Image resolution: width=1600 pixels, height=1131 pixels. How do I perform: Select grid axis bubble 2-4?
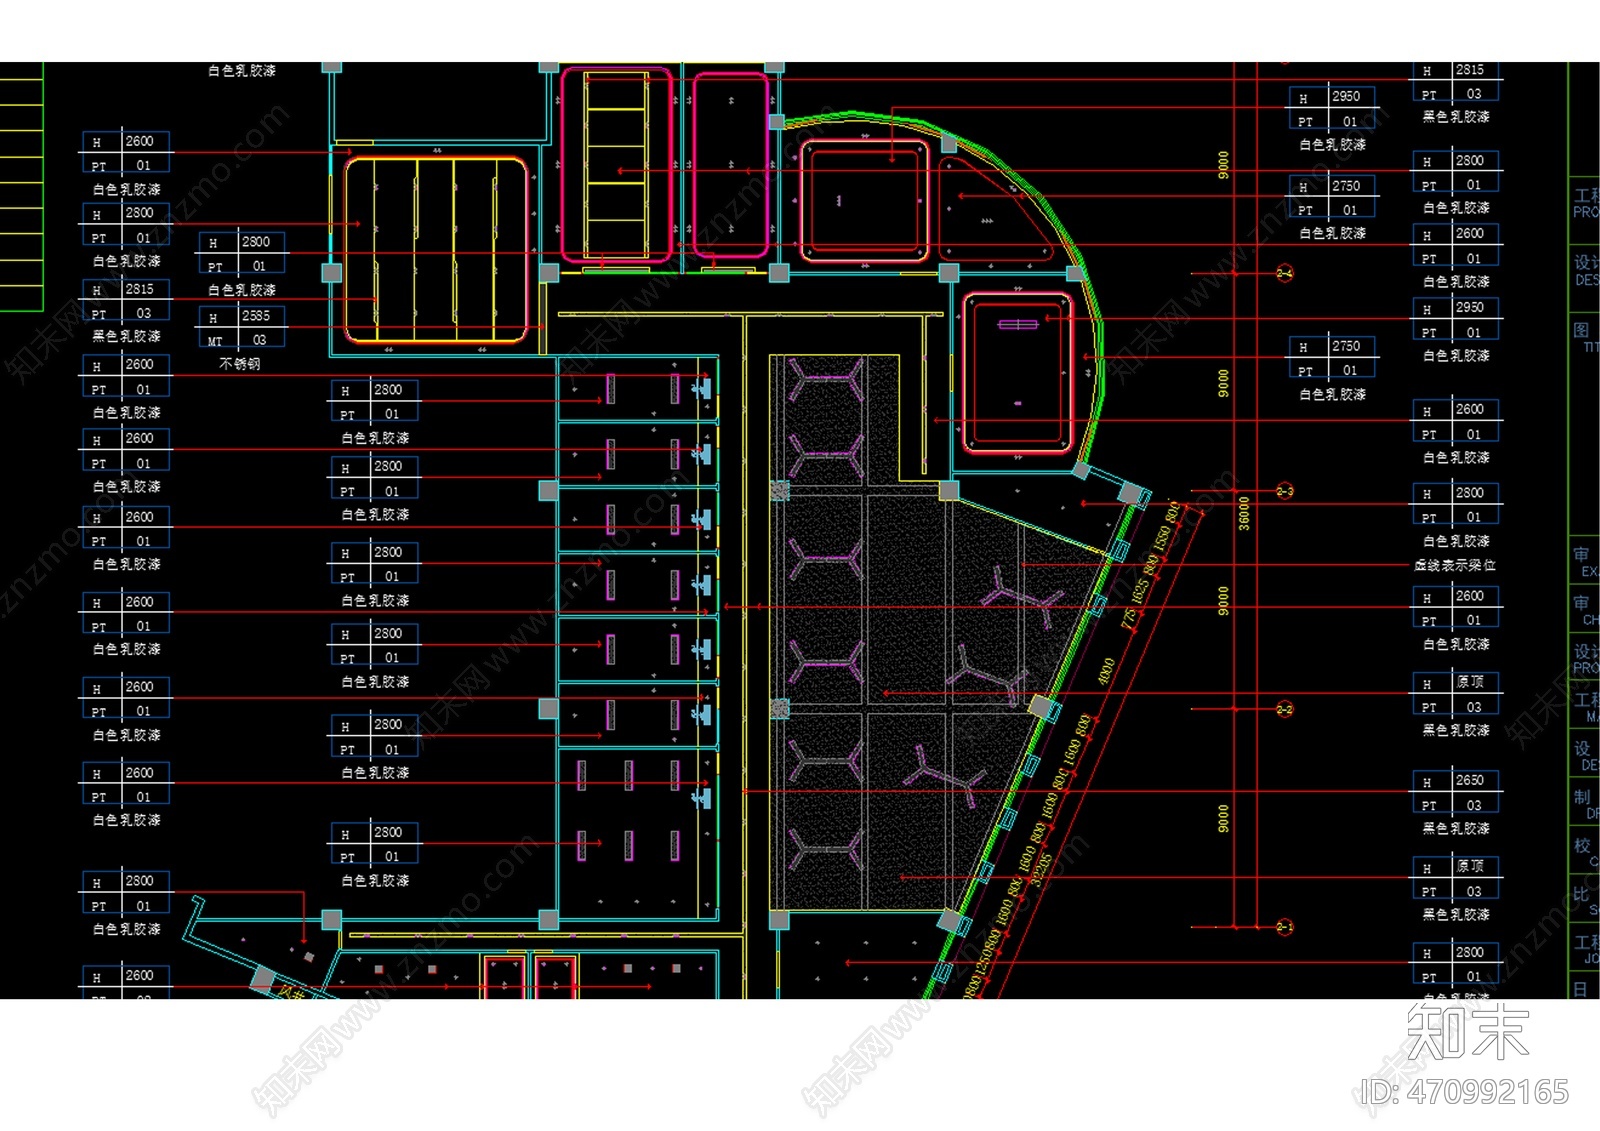(1285, 273)
